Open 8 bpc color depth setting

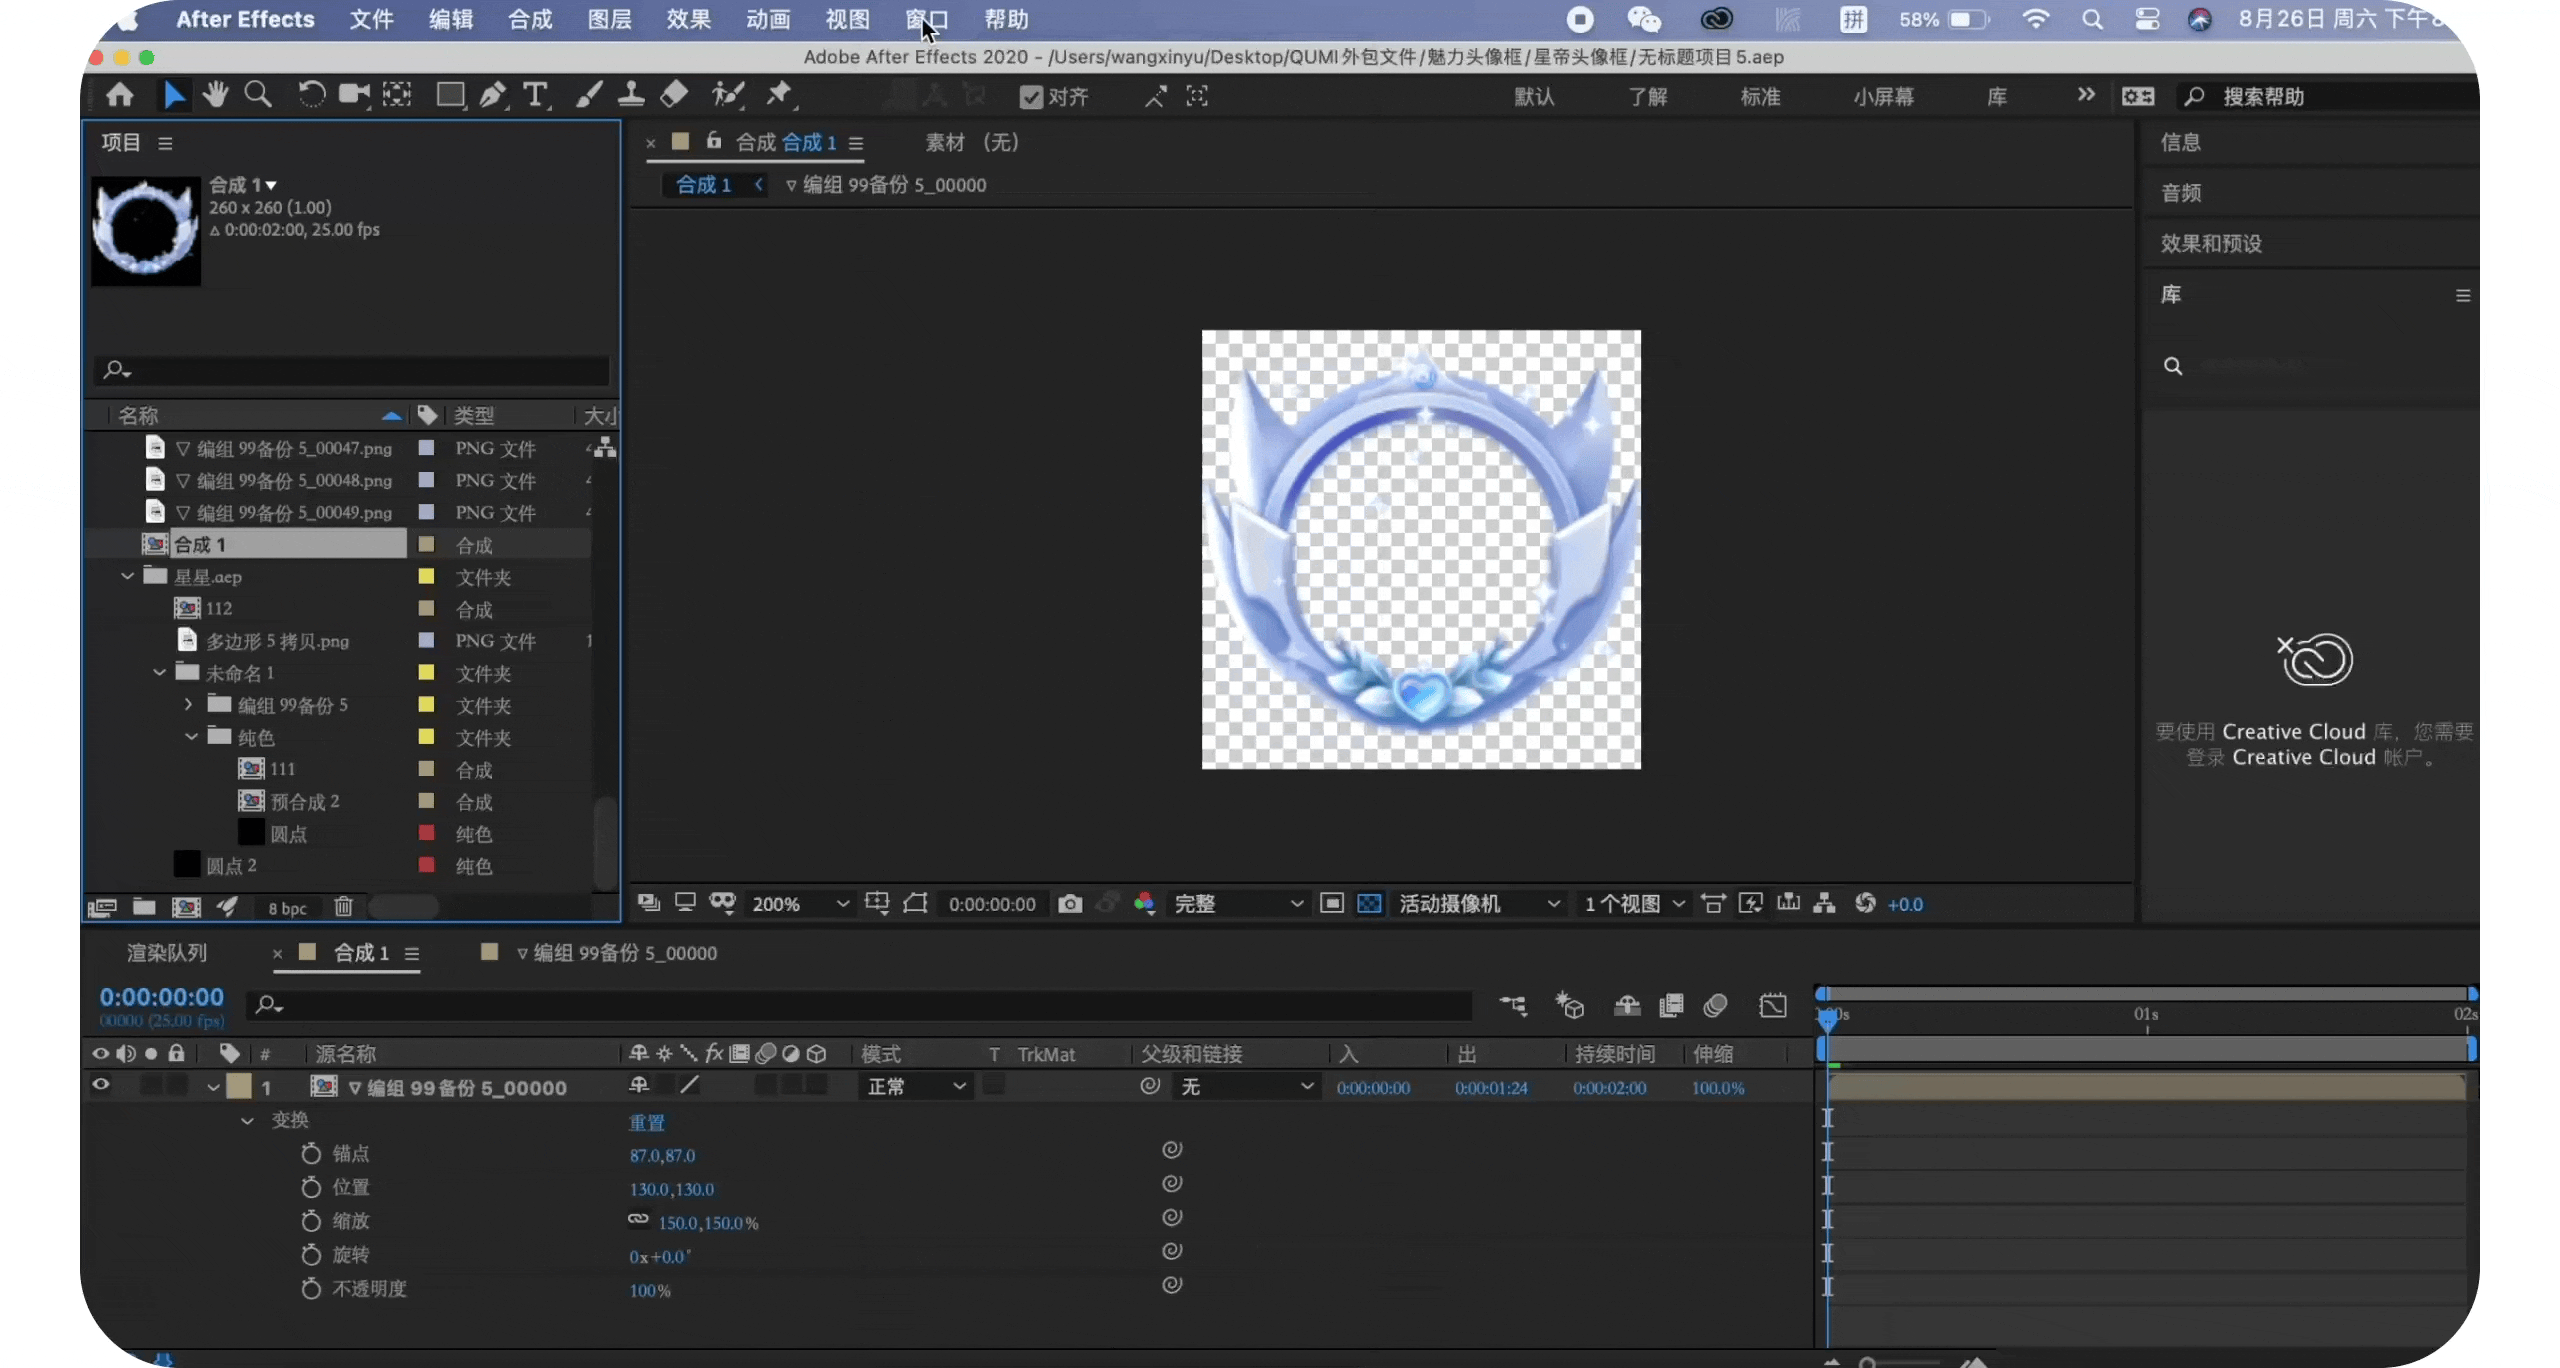(288, 908)
